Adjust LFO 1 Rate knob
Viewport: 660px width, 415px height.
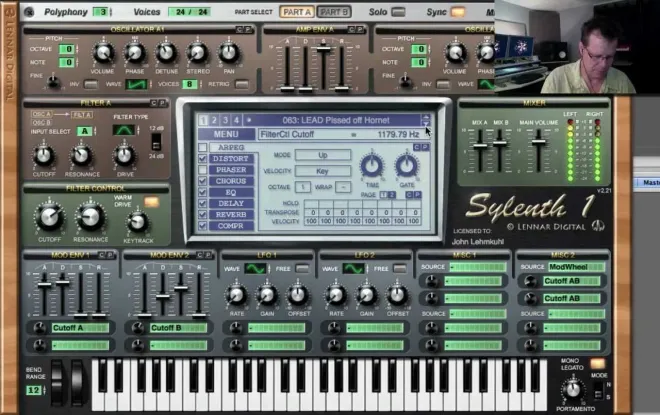[237, 295]
